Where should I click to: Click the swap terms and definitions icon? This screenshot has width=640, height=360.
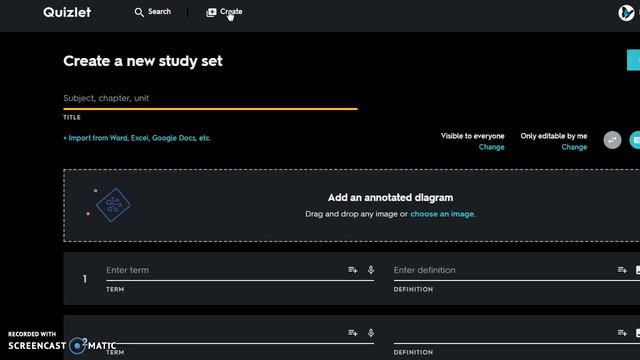[x=612, y=140]
